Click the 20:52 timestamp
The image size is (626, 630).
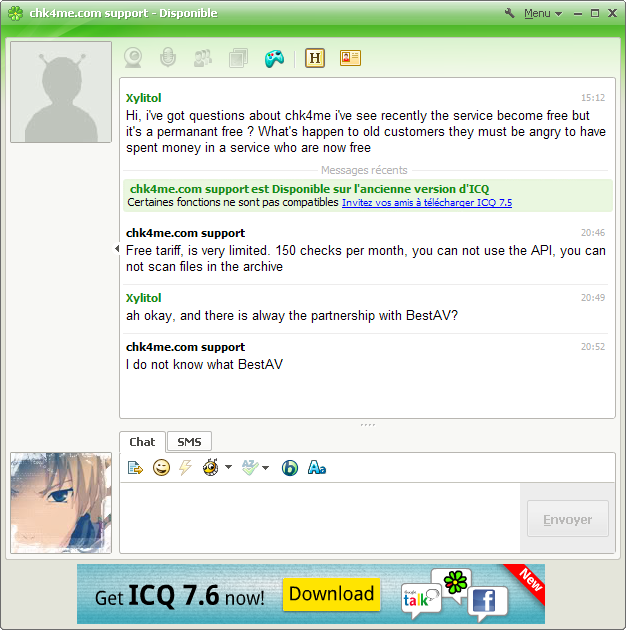[593, 347]
